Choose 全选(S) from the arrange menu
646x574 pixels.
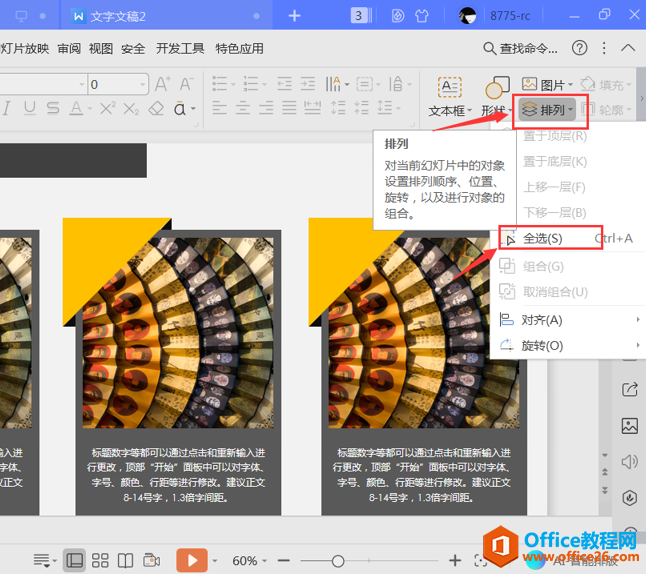[x=542, y=239]
